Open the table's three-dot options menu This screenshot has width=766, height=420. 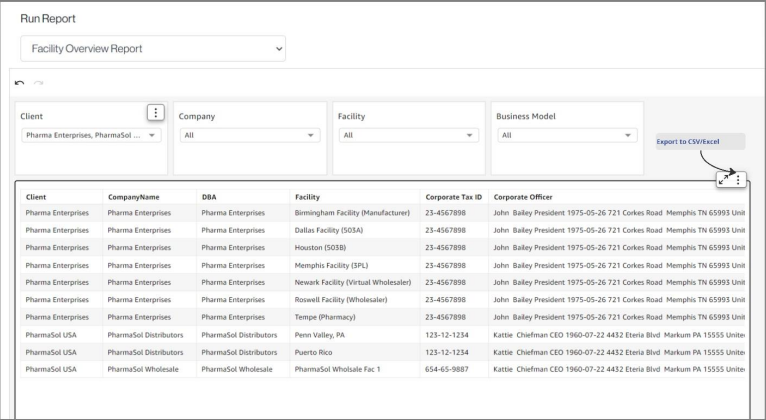coord(738,179)
